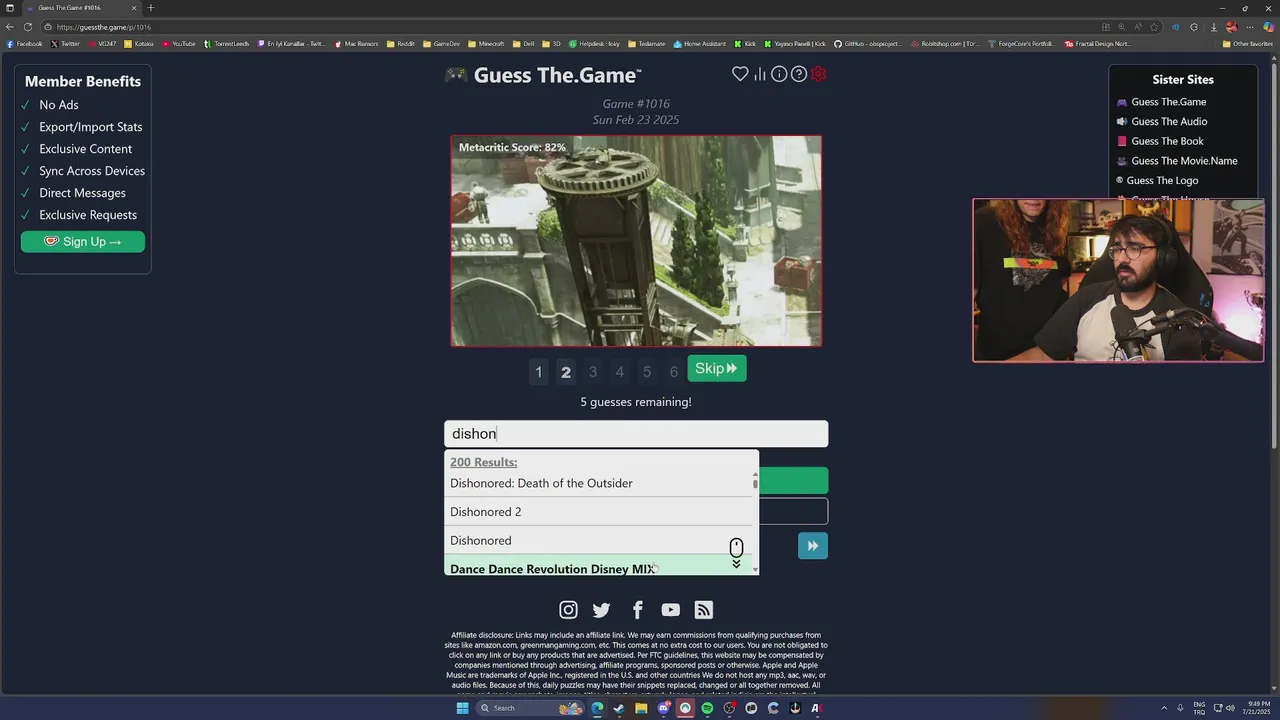Viewport: 1280px width, 720px height.
Task: Click the game search input field
Action: click(x=636, y=434)
